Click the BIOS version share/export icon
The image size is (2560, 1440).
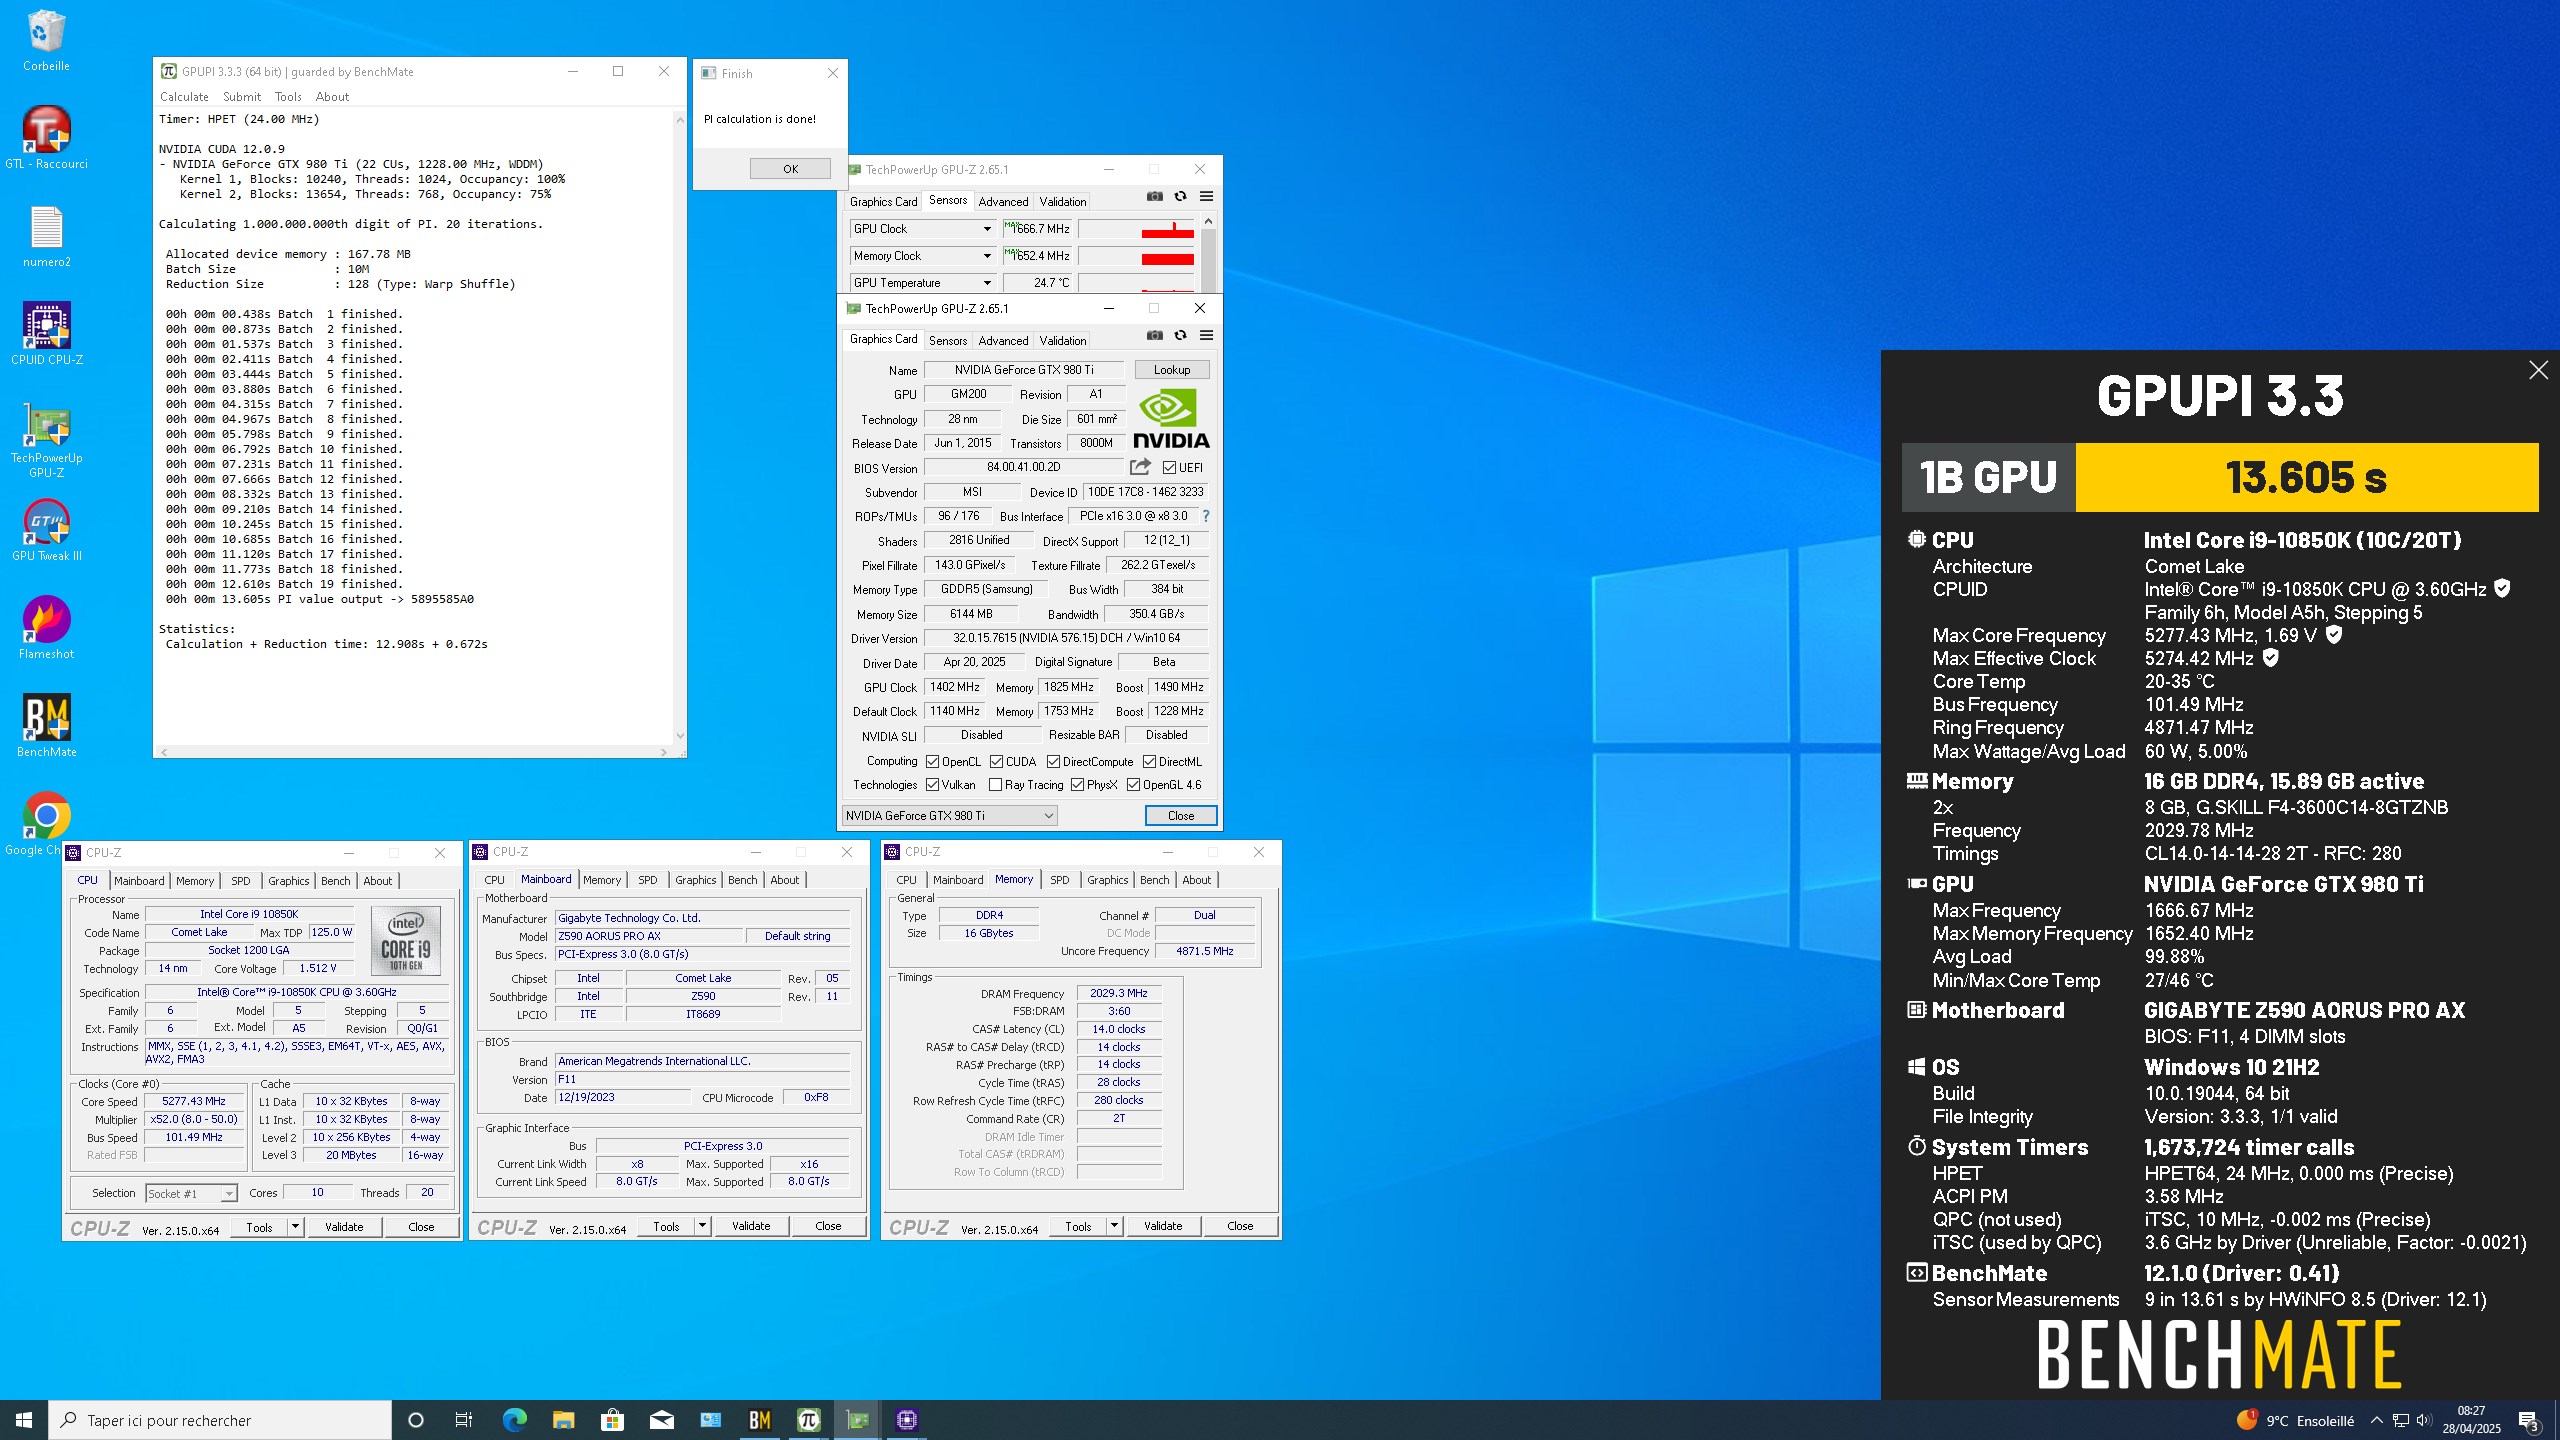tap(1140, 467)
